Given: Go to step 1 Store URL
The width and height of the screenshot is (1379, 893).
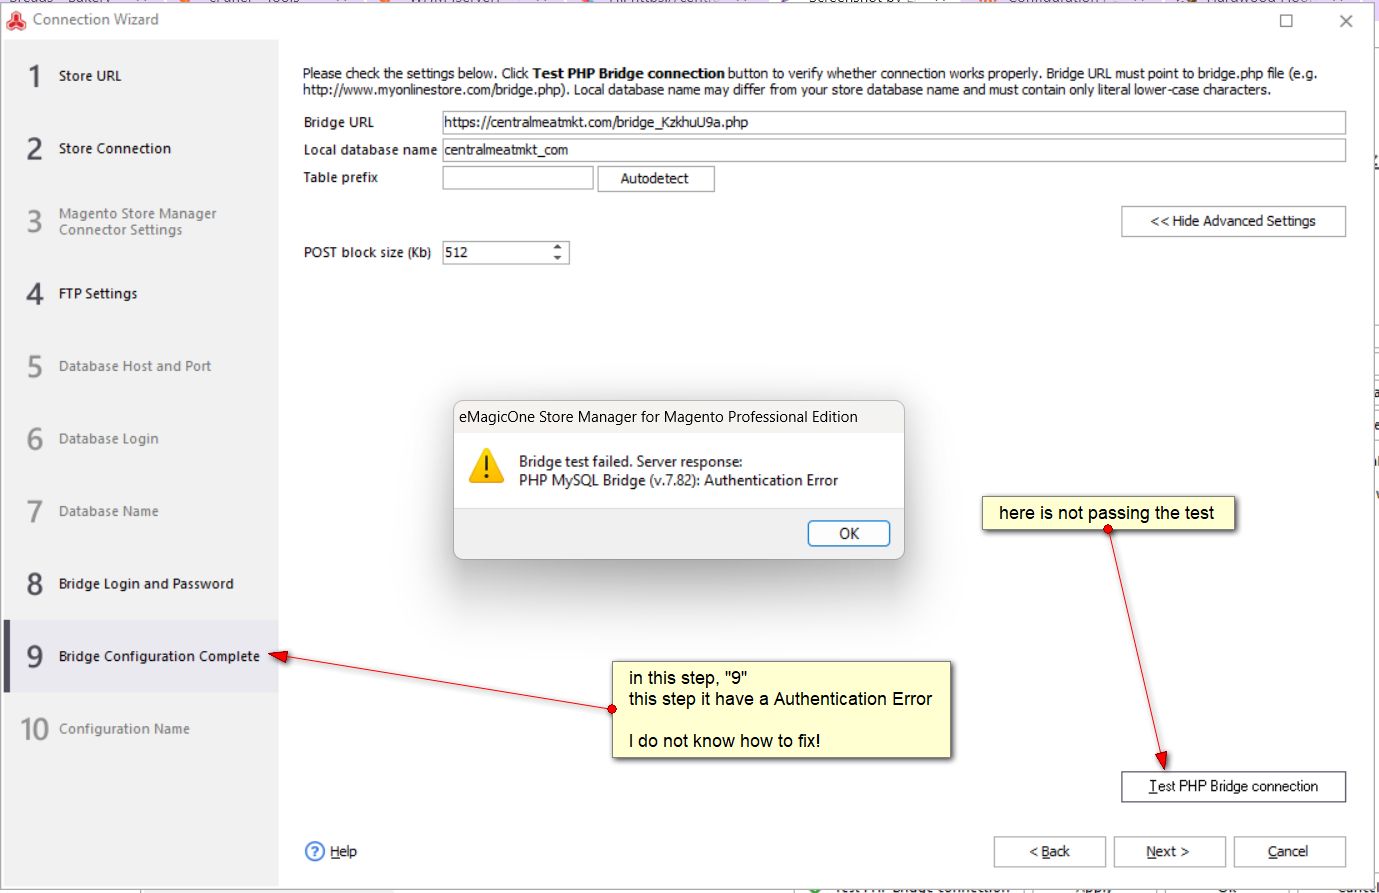Looking at the screenshot, I should 141,76.
